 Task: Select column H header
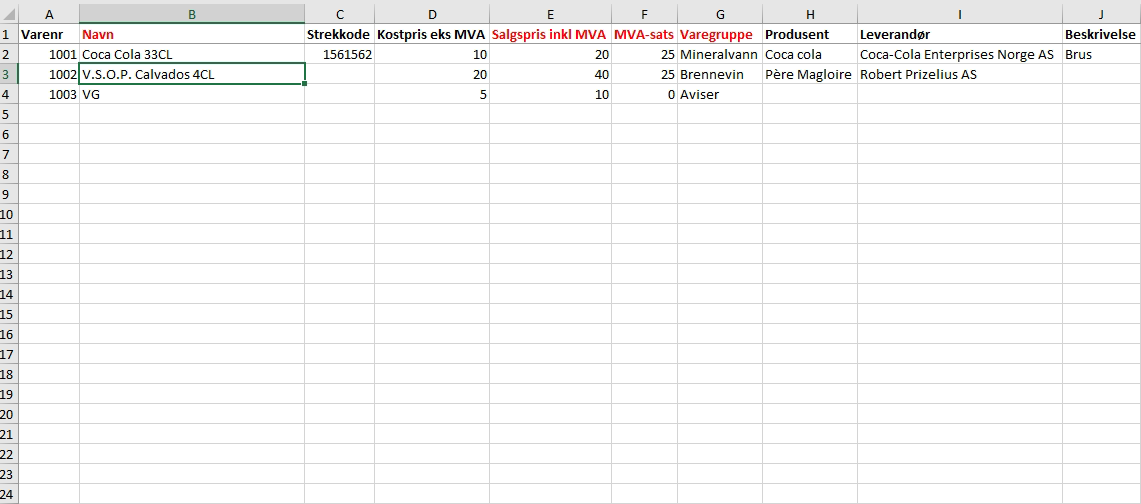coord(810,14)
